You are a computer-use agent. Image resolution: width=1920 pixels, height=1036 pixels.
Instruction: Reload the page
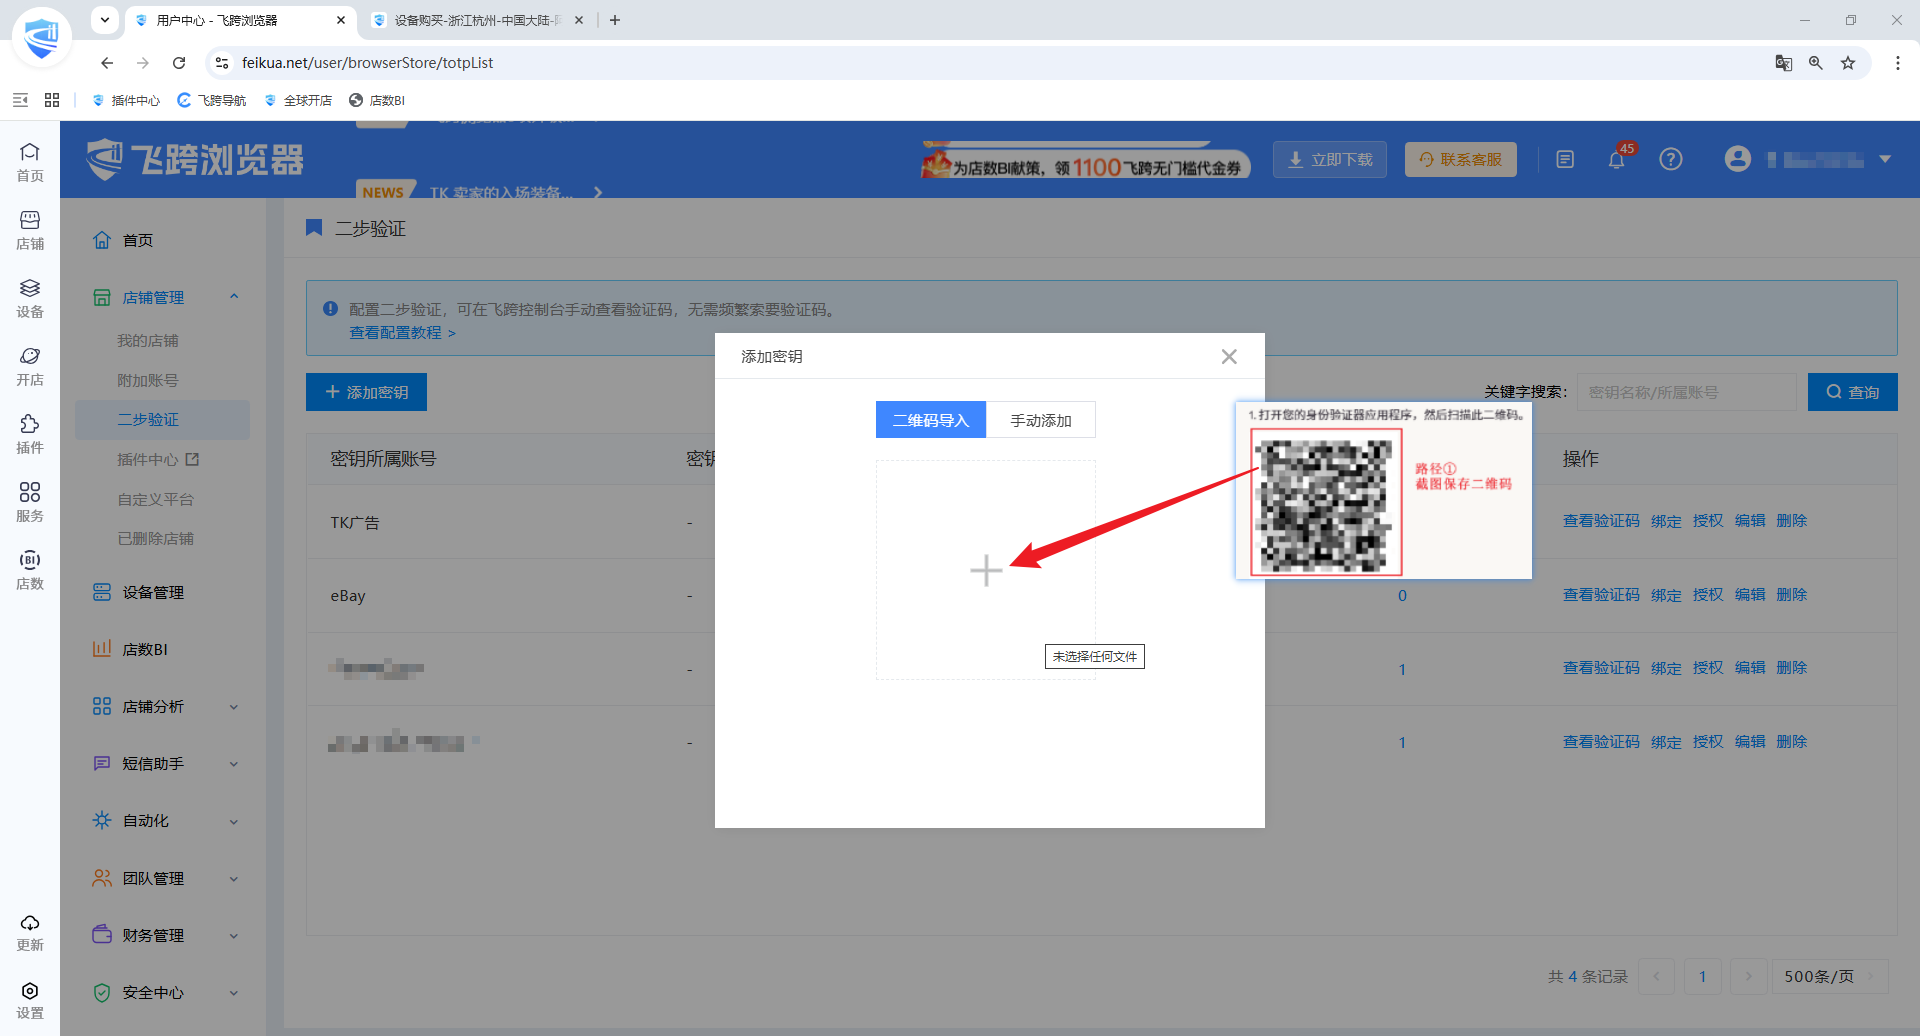pyautogui.click(x=179, y=63)
